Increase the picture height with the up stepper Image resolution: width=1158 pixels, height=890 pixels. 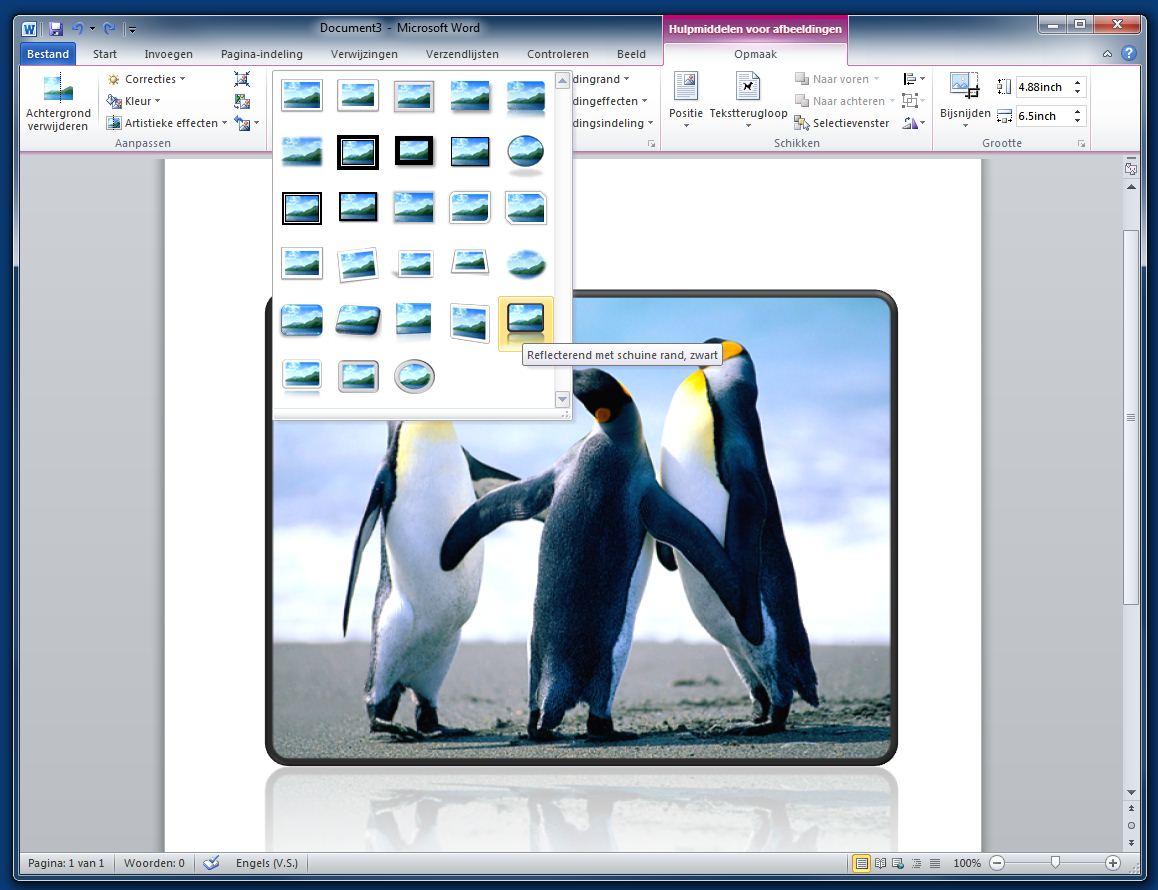pyautogui.click(x=1078, y=83)
